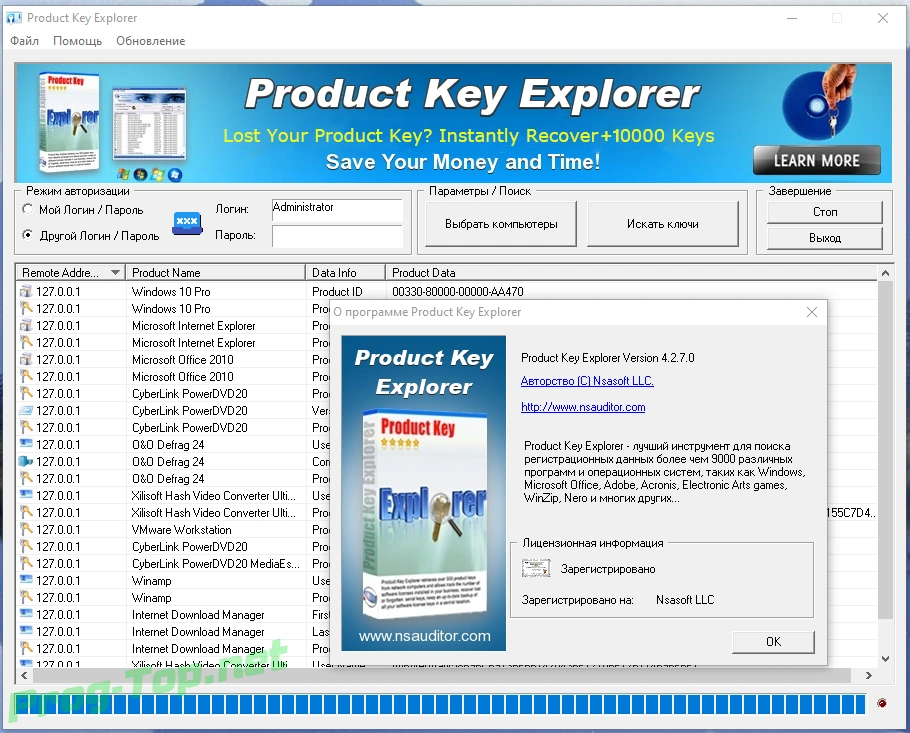Open the Файл menu
The width and height of the screenshot is (910, 733).
coord(24,41)
